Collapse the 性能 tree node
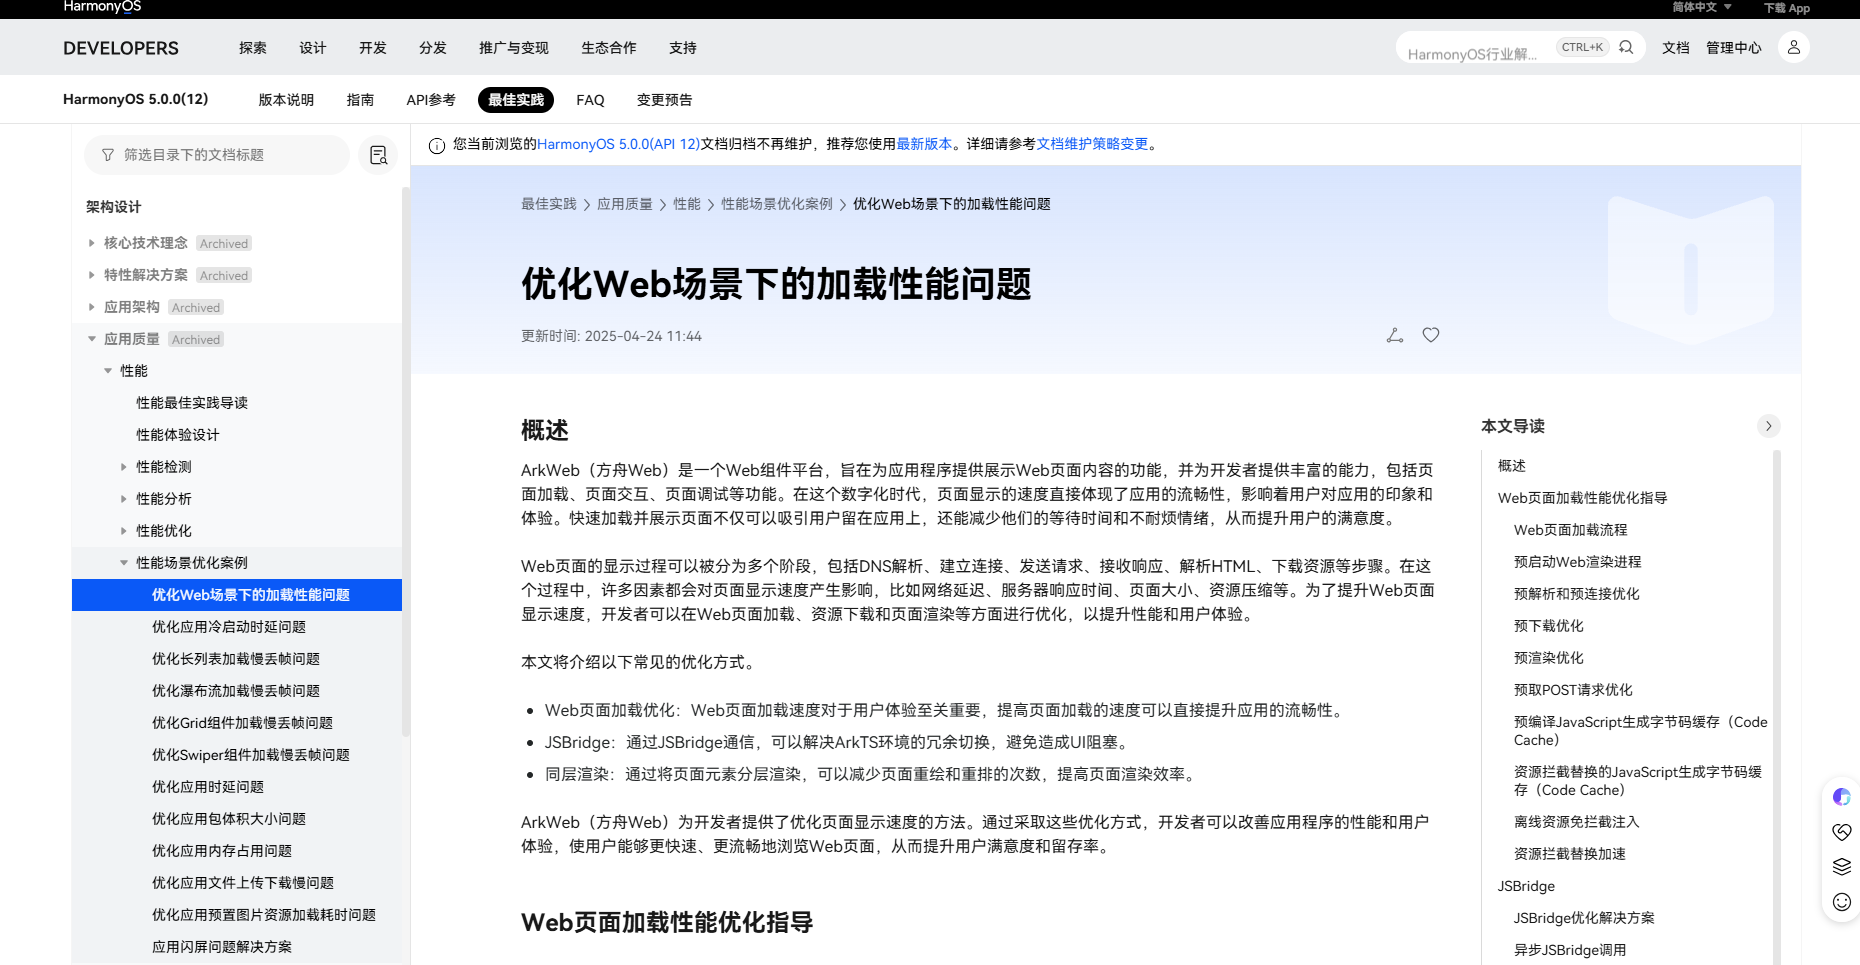The image size is (1860, 965). [x=108, y=371]
